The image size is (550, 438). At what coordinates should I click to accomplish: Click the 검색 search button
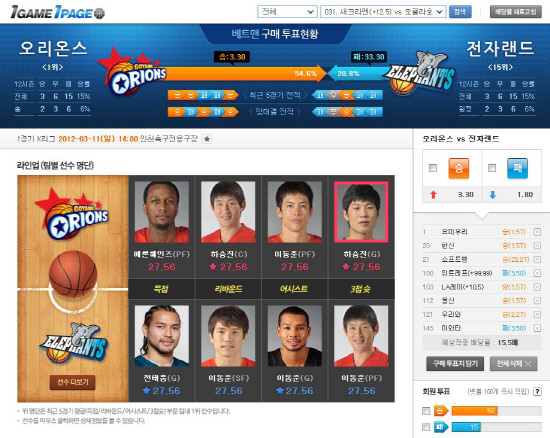point(460,12)
